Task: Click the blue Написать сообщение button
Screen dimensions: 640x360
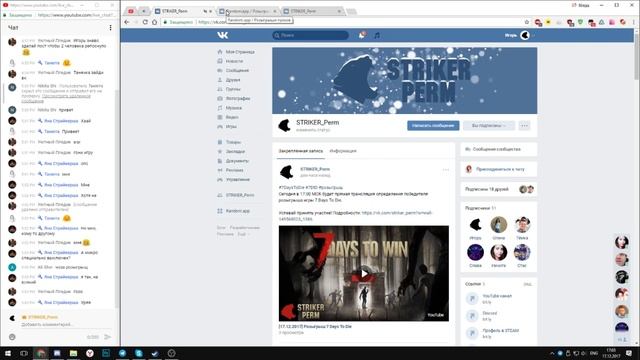Action: click(x=433, y=126)
